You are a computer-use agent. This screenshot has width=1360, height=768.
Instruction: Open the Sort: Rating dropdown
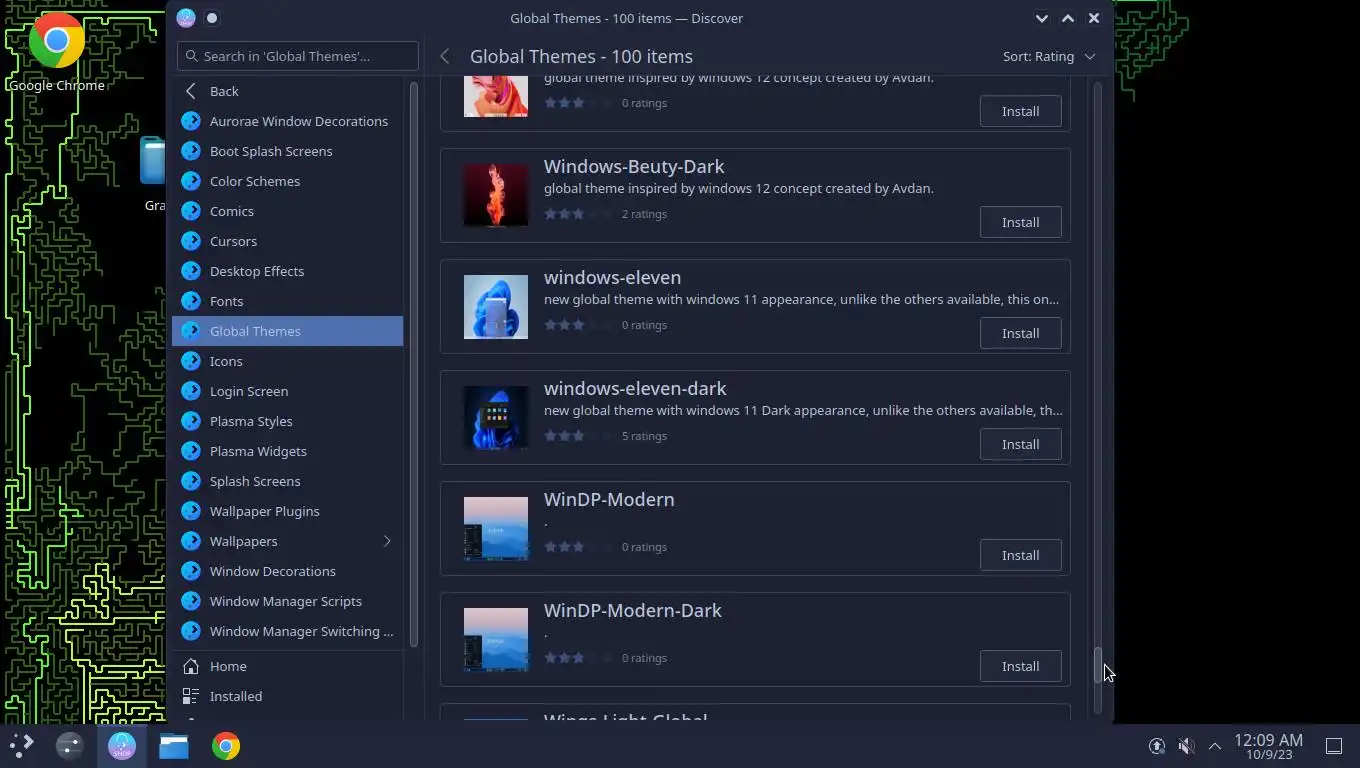click(x=1049, y=57)
